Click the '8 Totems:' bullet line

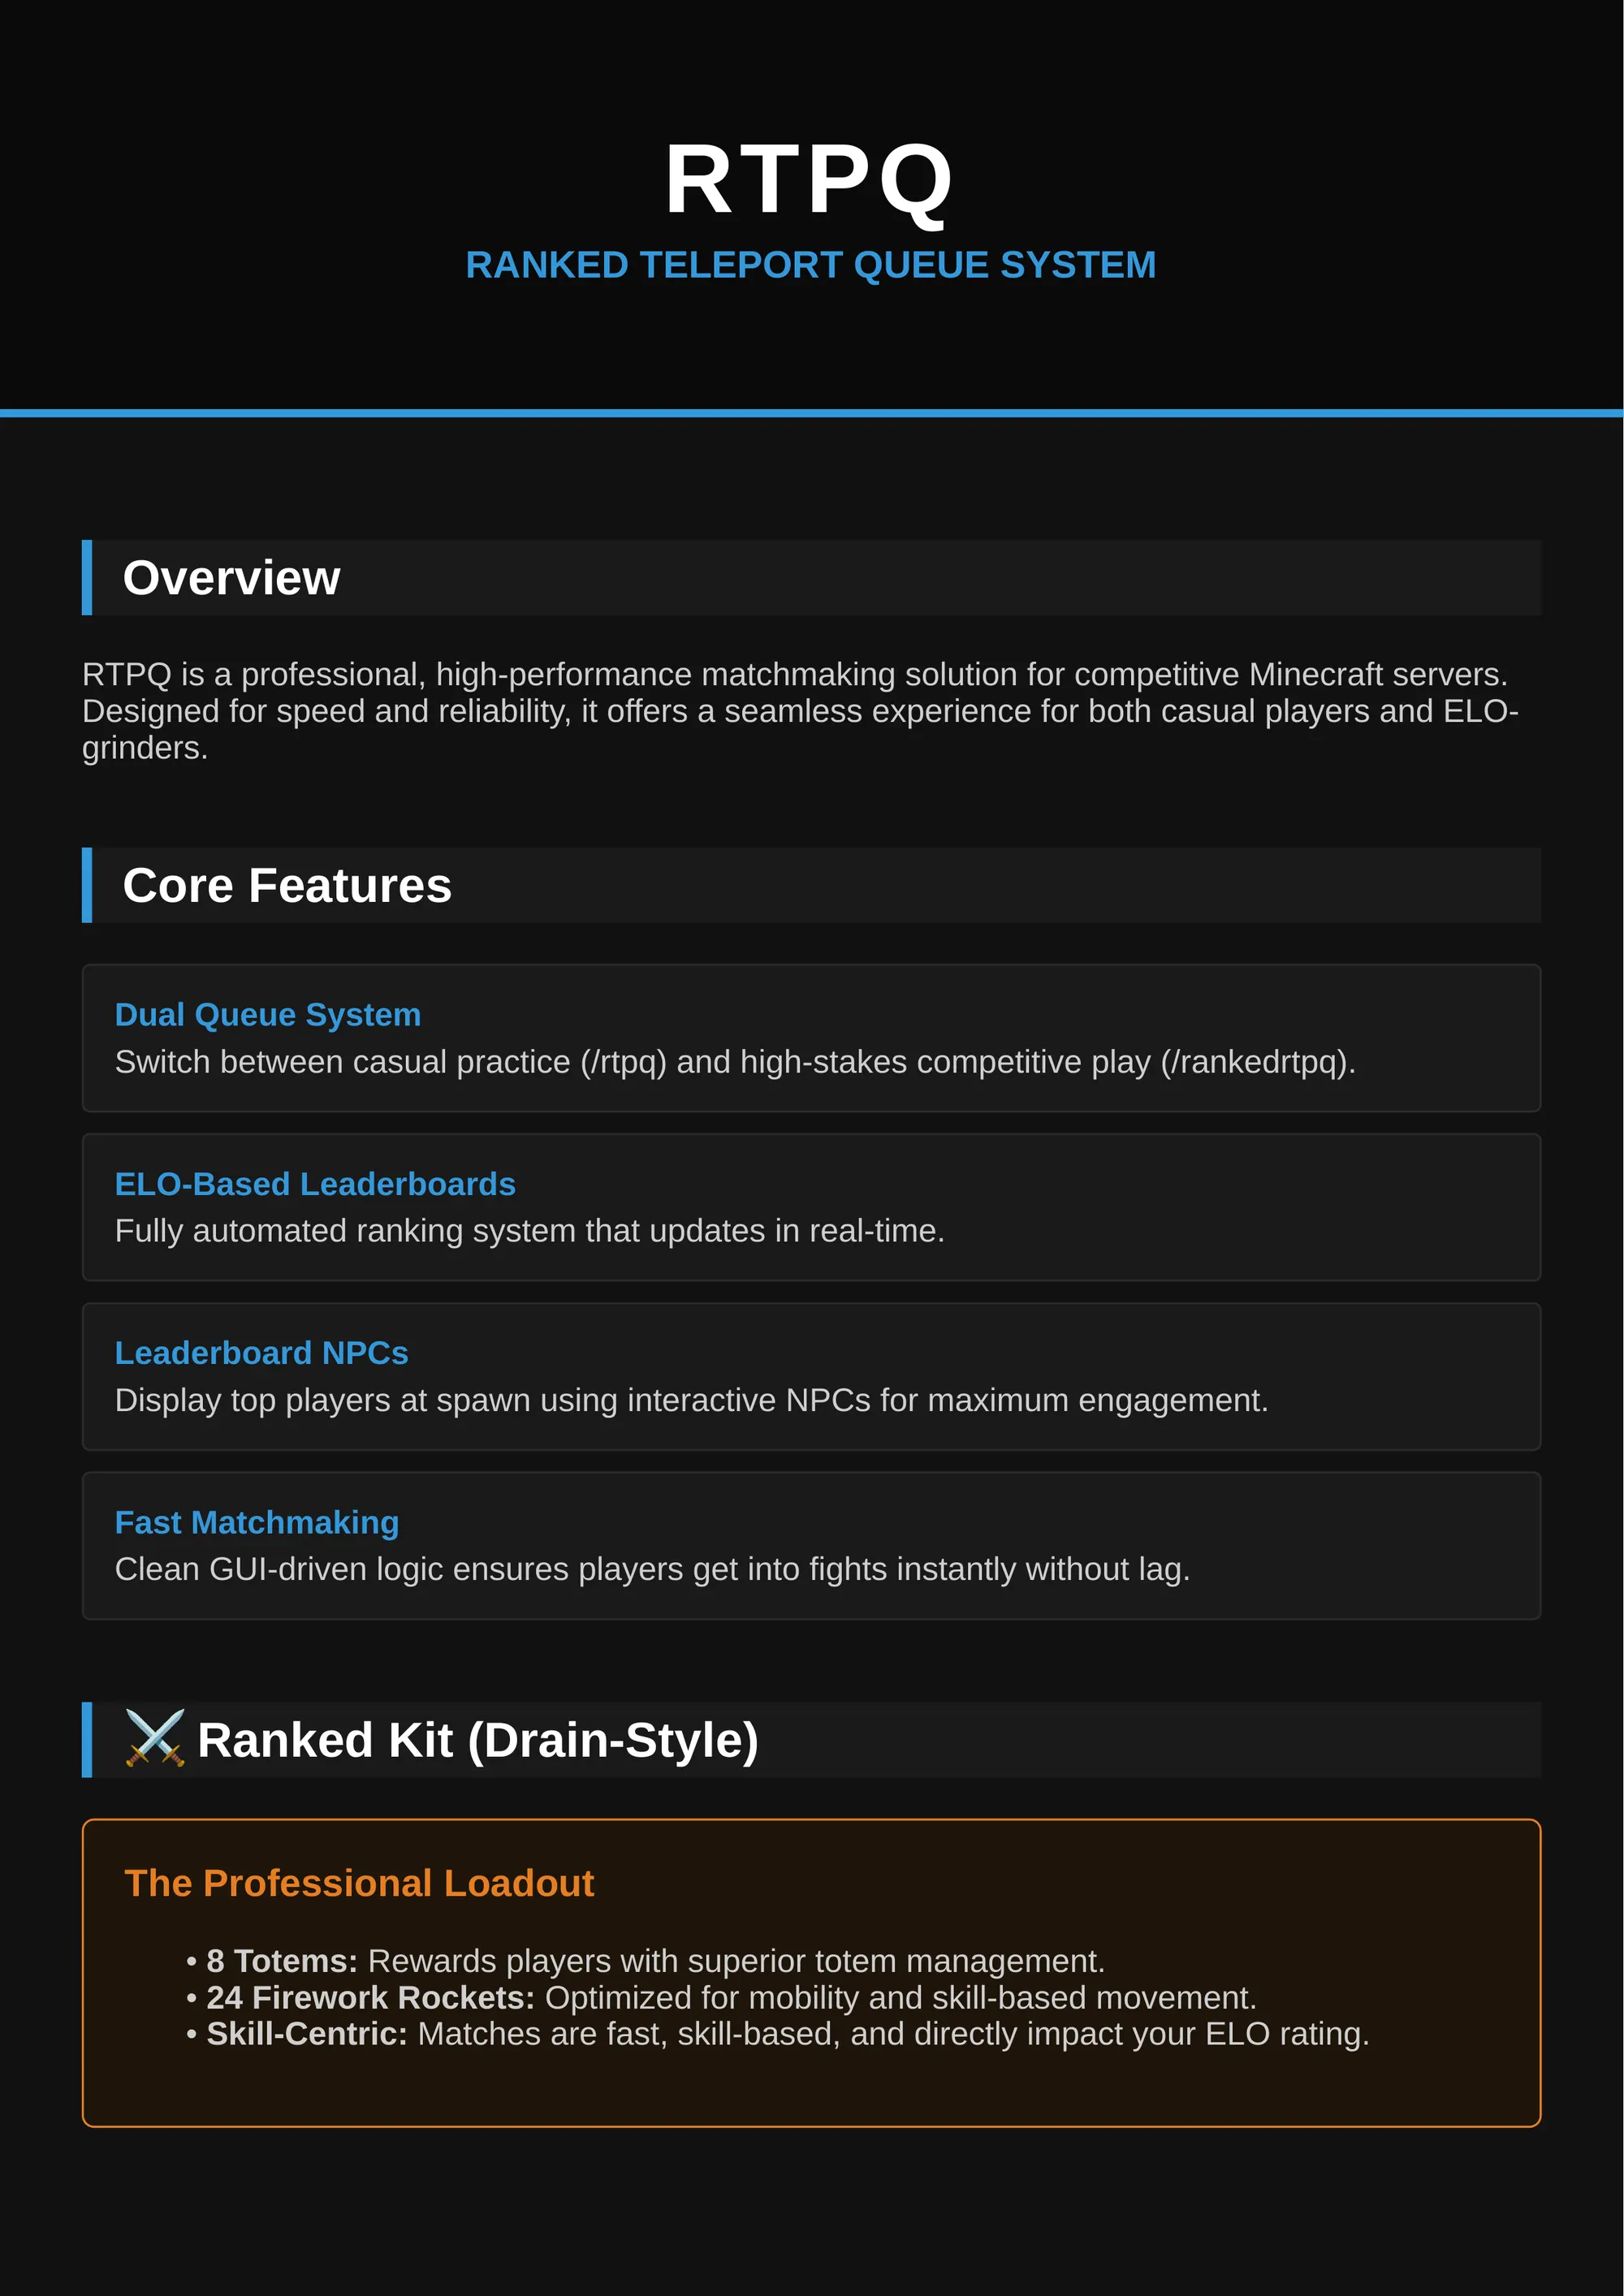(x=646, y=1961)
